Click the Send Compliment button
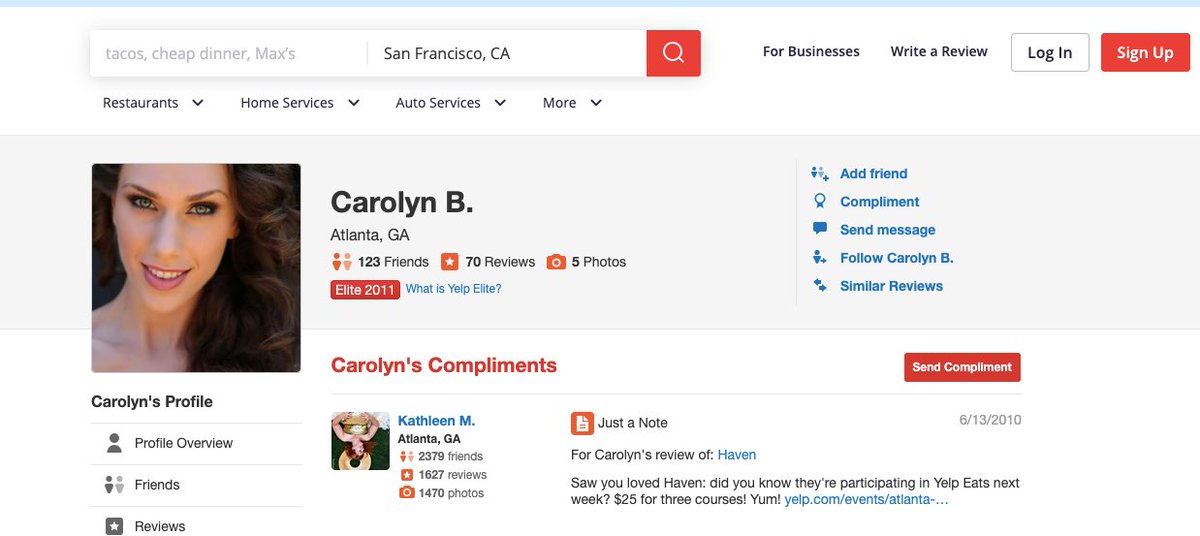 click(x=962, y=367)
